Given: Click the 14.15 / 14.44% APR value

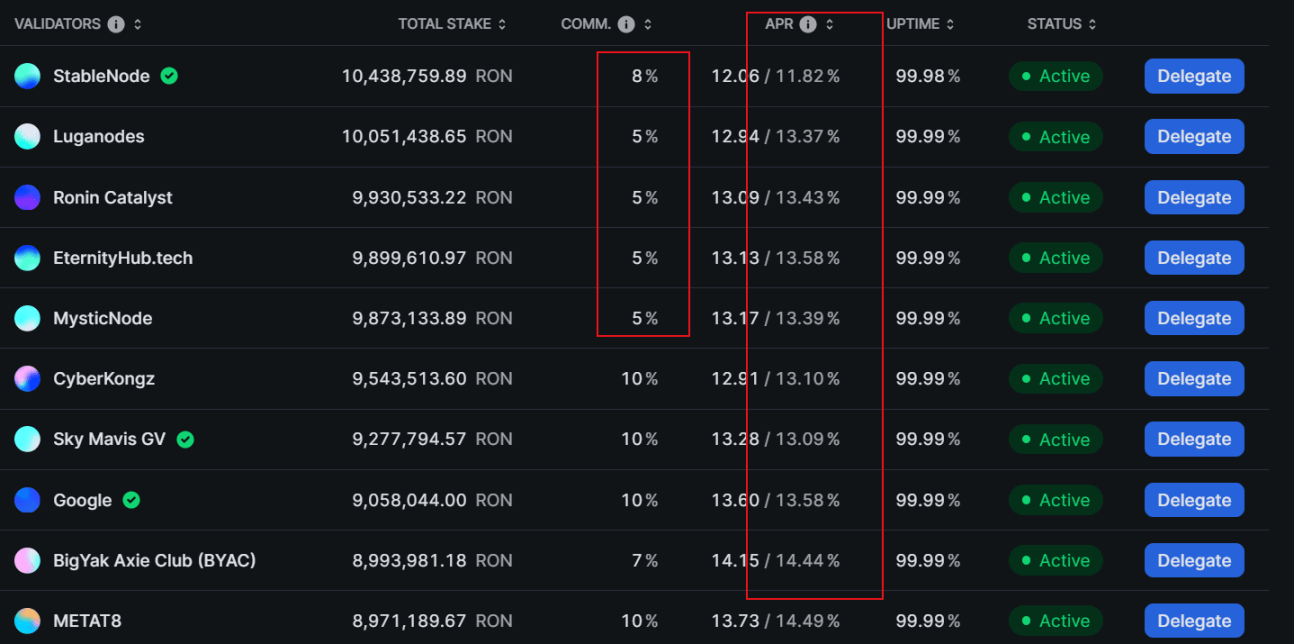Looking at the screenshot, I should click(x=775, y=560).
